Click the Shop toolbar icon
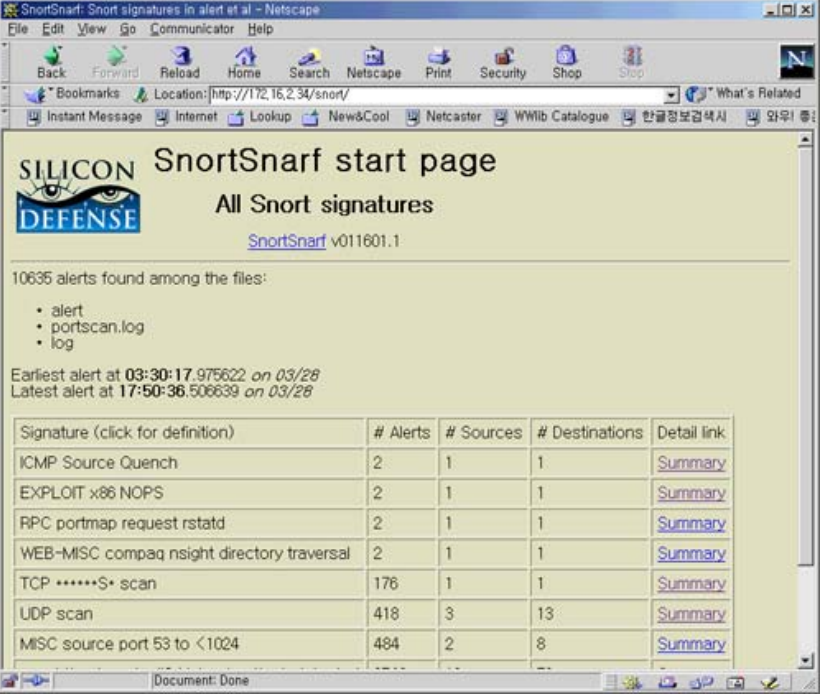 point(567,62)
